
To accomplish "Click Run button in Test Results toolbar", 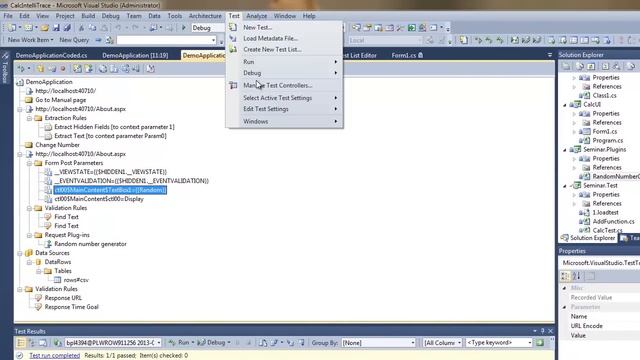I will tap(181, 343).
